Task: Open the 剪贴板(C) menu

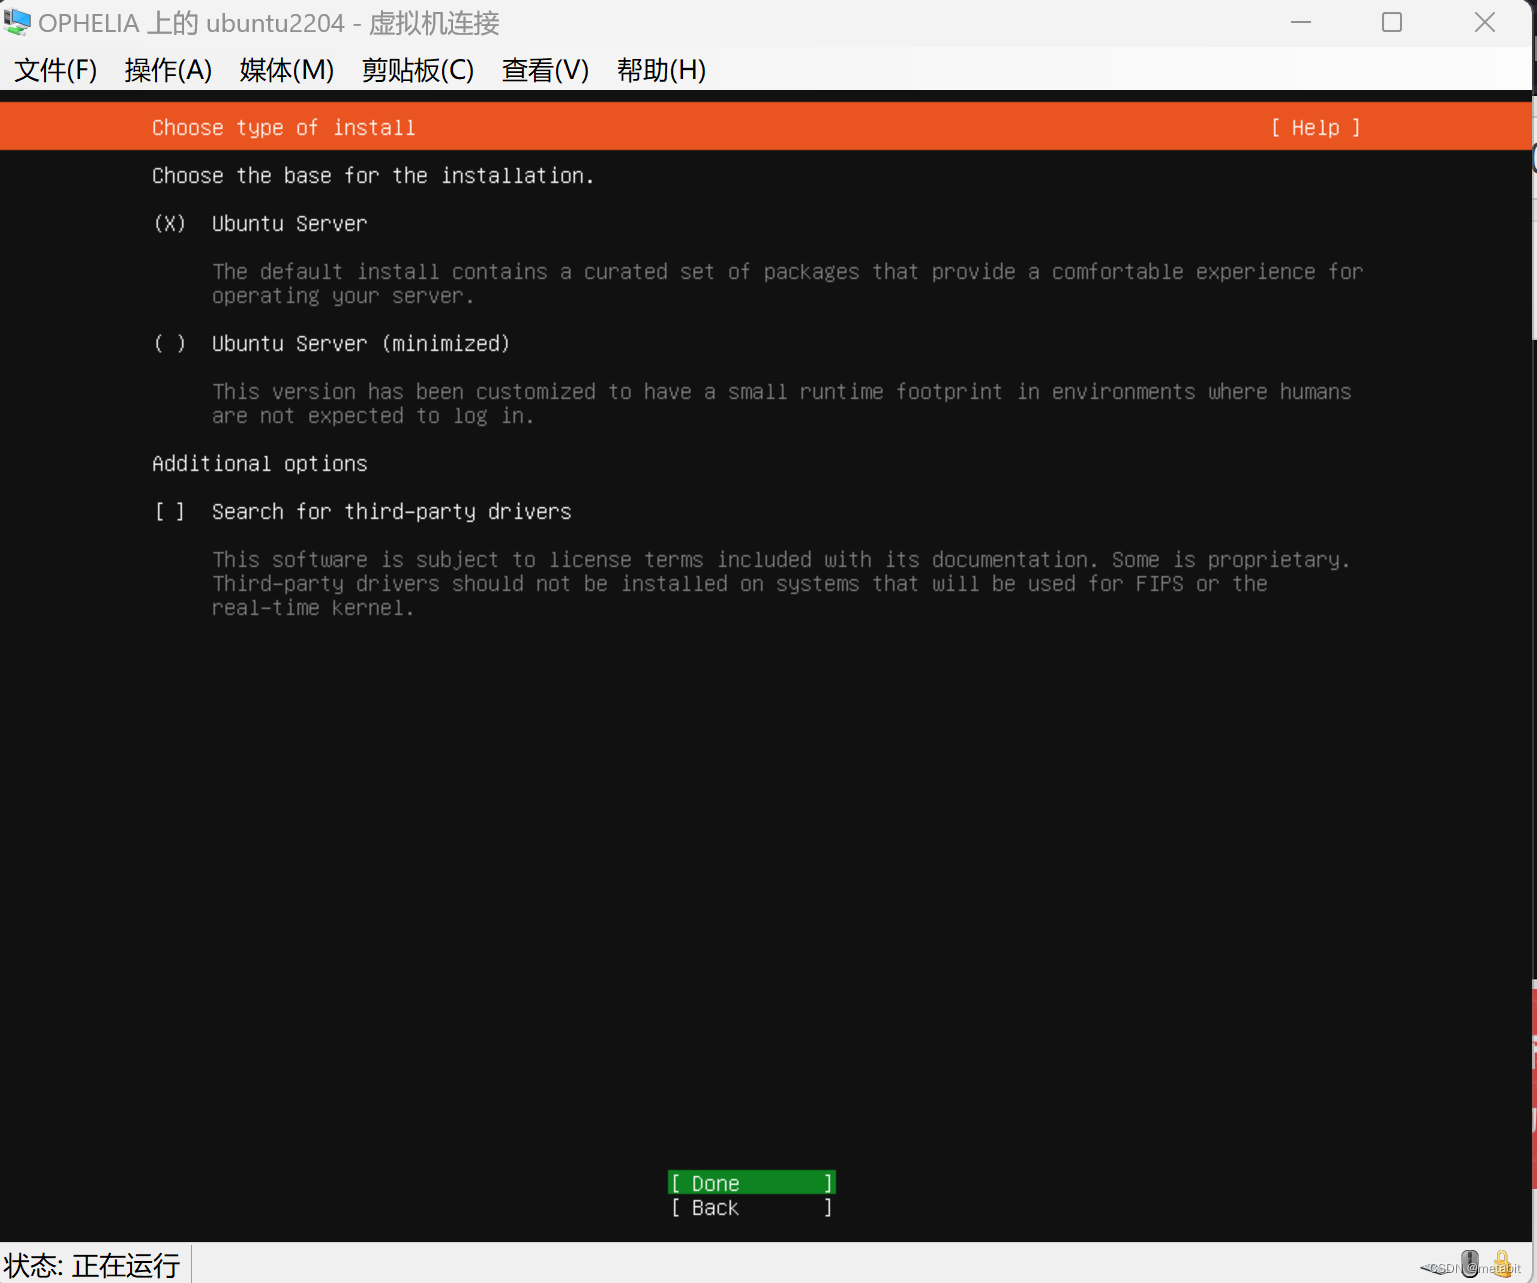Action: 418,70
